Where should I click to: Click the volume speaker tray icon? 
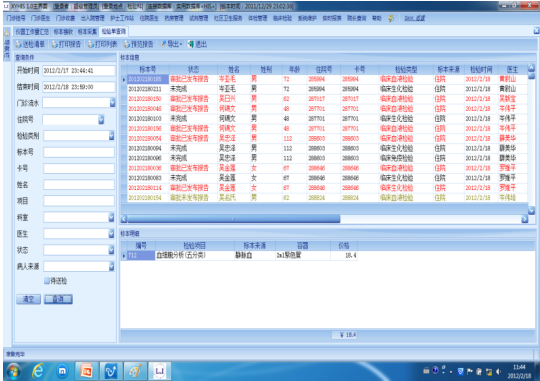(498, 371)
